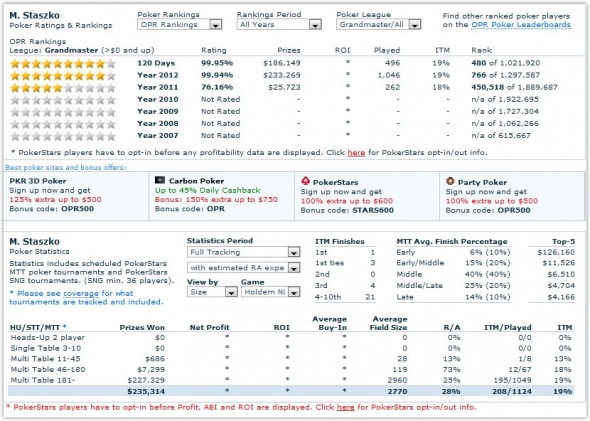Click the rating value 99.95%
The height and width of the screenshot is (421, 590).
(x=217, y=63)
